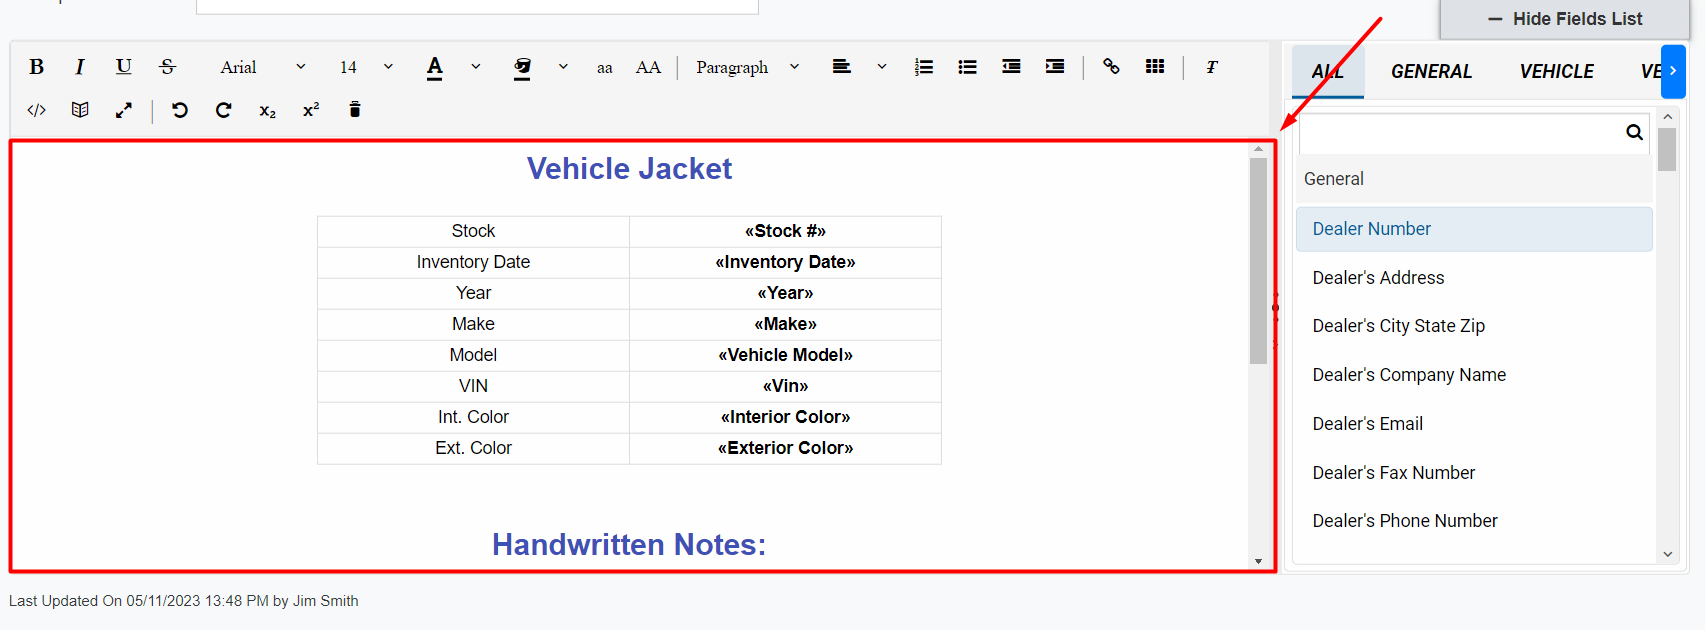Switch to the VEHICLE fields tab
1705x630 pixels.
click(x=1557, y=71)
